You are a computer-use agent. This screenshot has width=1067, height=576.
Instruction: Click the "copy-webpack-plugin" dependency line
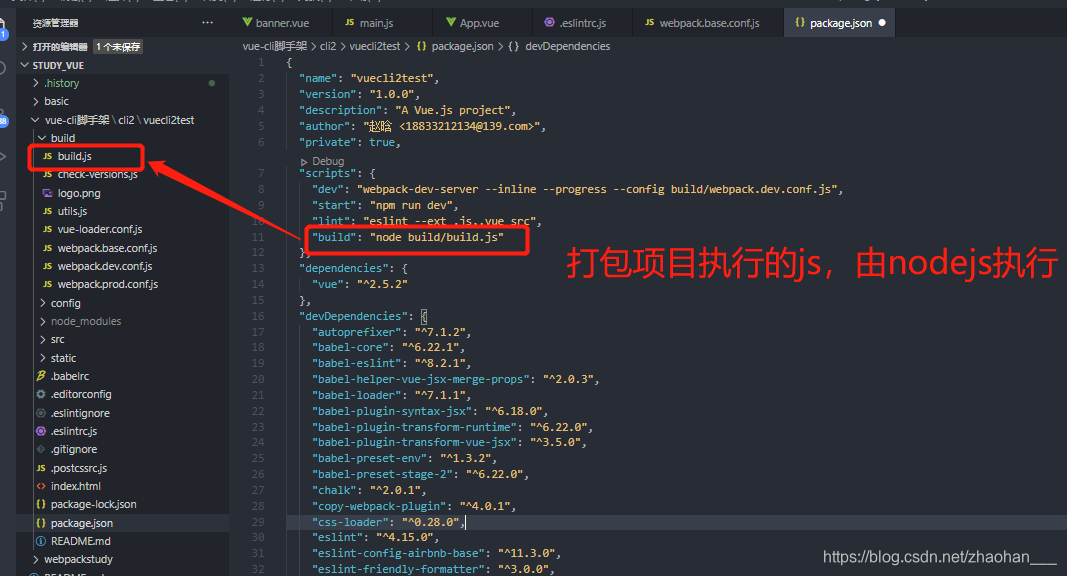tap(414, 506)
